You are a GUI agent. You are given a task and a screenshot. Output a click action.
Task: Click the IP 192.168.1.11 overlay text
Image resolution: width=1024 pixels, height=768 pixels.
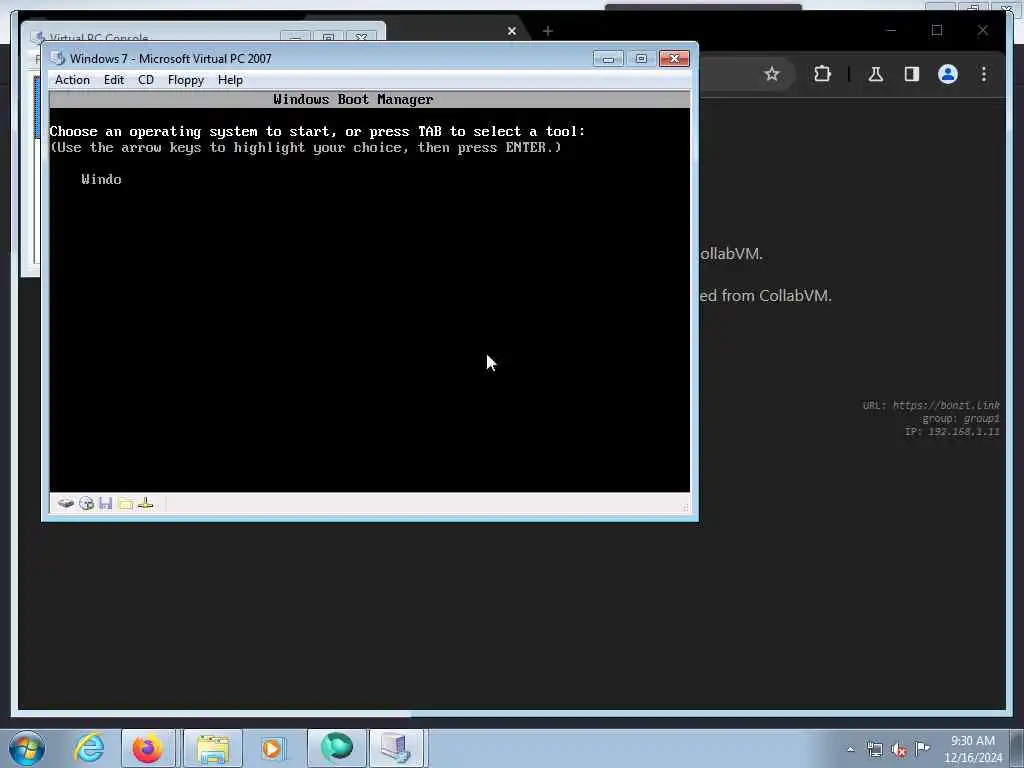pyautogui.click(x=952, y=432)
